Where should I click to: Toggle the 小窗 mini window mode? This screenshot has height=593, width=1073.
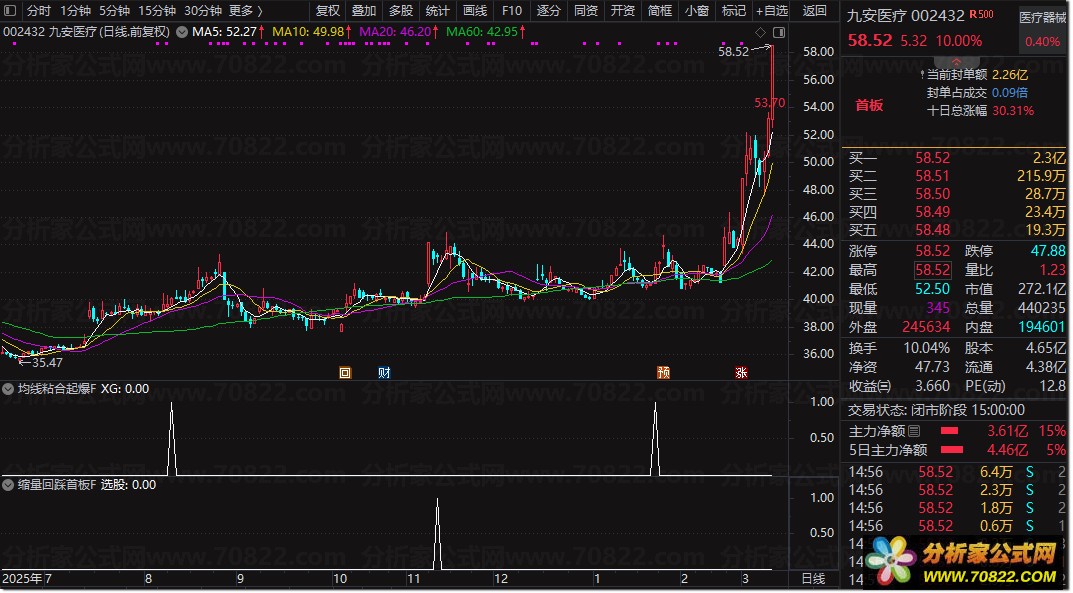[696, 11]
